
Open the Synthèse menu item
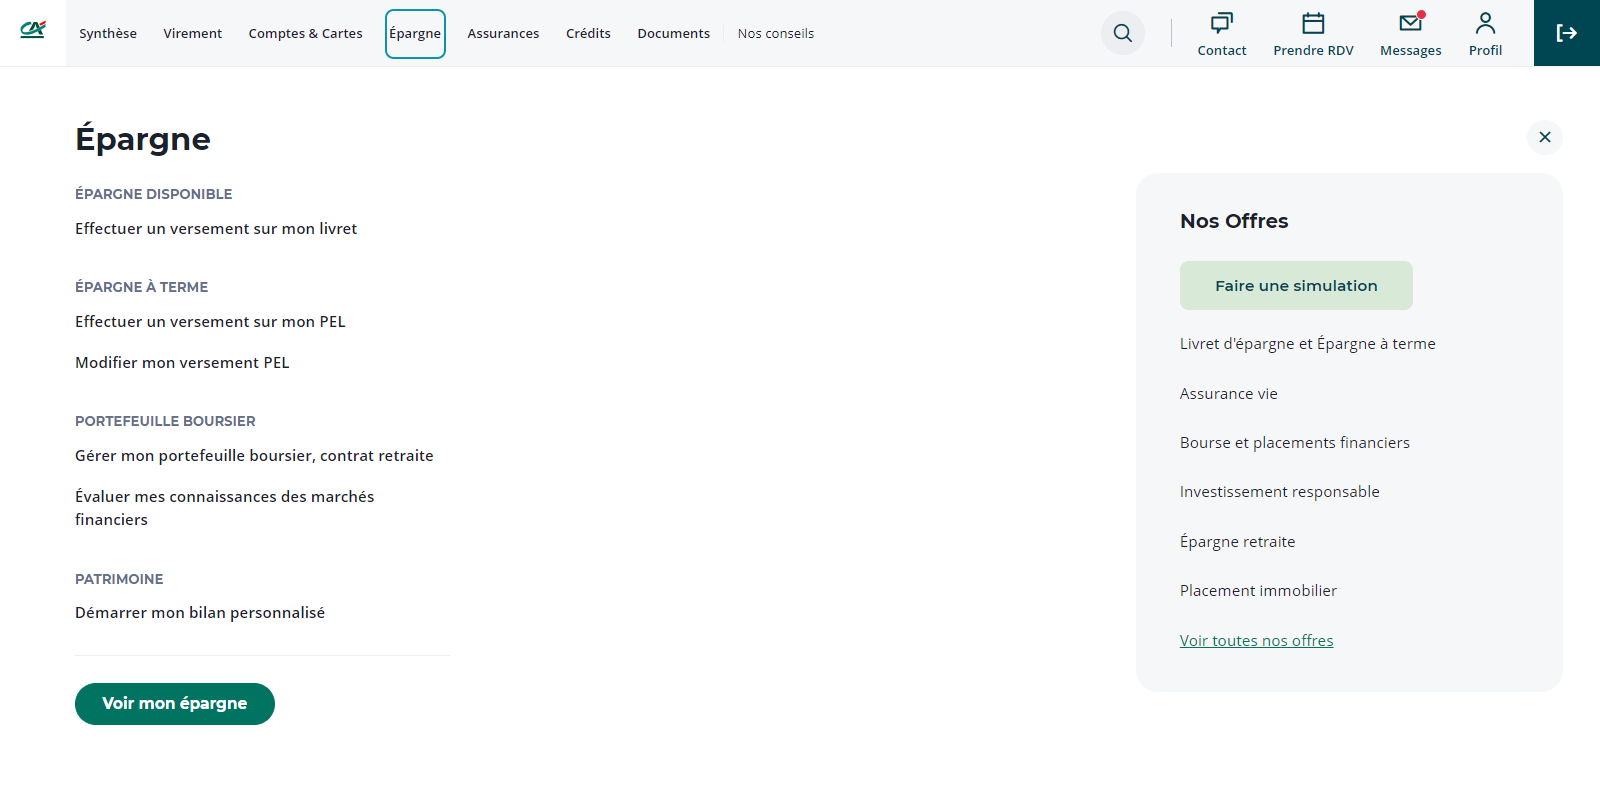coord(108,34)
